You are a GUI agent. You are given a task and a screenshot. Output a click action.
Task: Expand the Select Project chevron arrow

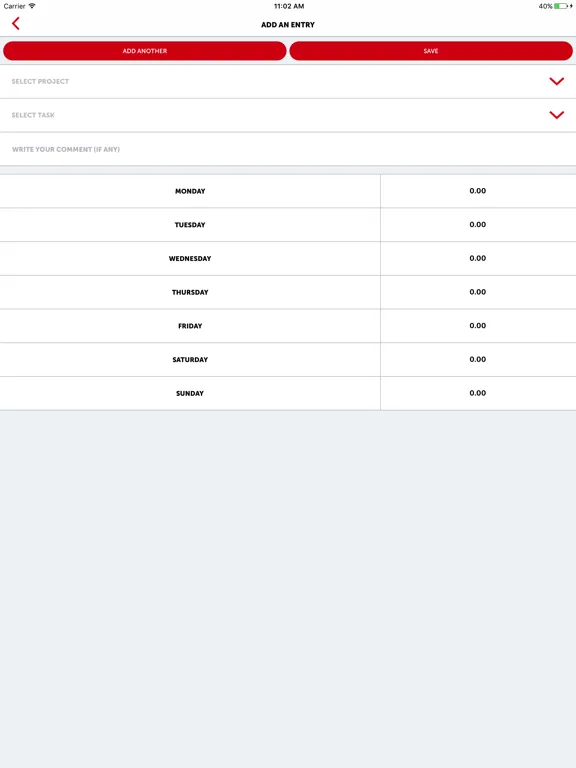point(556,81)
